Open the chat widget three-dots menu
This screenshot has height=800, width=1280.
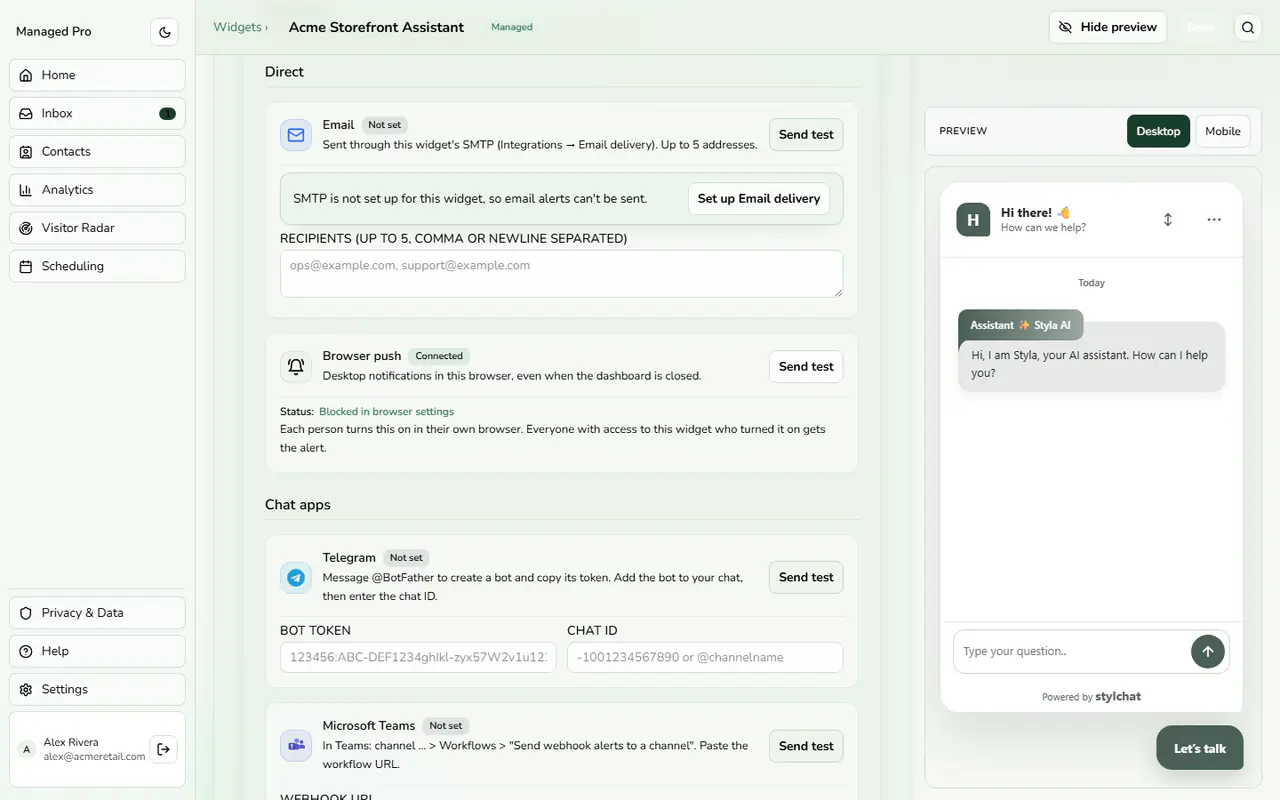tap(1214, 219)
